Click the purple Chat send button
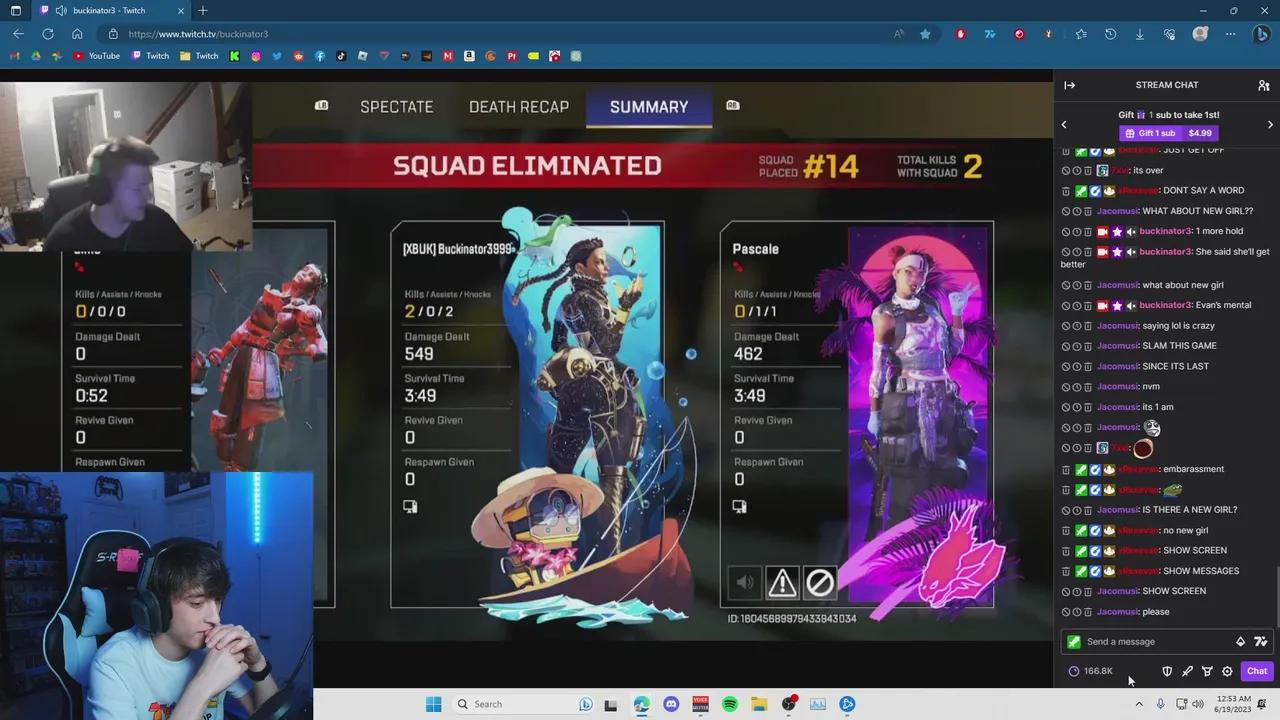This screenshot has height=720, width=1280. point(1257,671)
